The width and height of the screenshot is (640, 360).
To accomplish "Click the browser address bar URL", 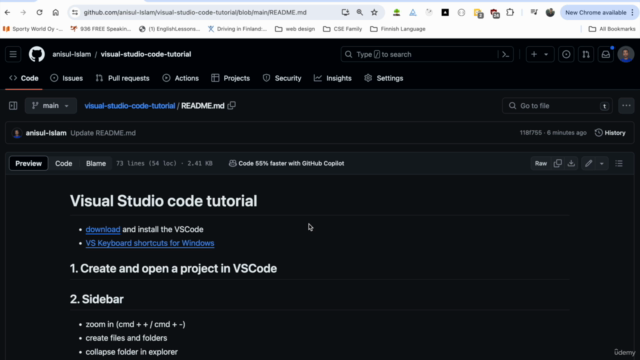I will [x=195, y=13].
